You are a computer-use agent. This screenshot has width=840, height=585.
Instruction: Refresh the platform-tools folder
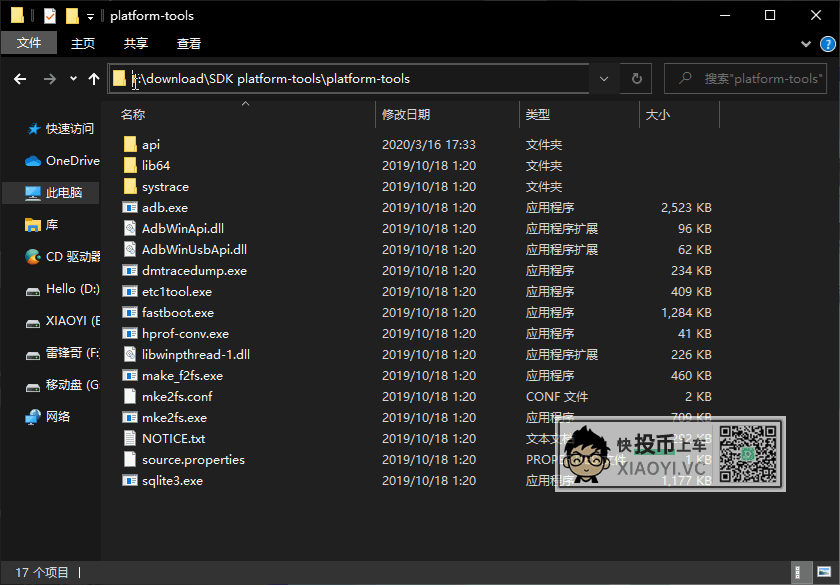pos(636,79)
